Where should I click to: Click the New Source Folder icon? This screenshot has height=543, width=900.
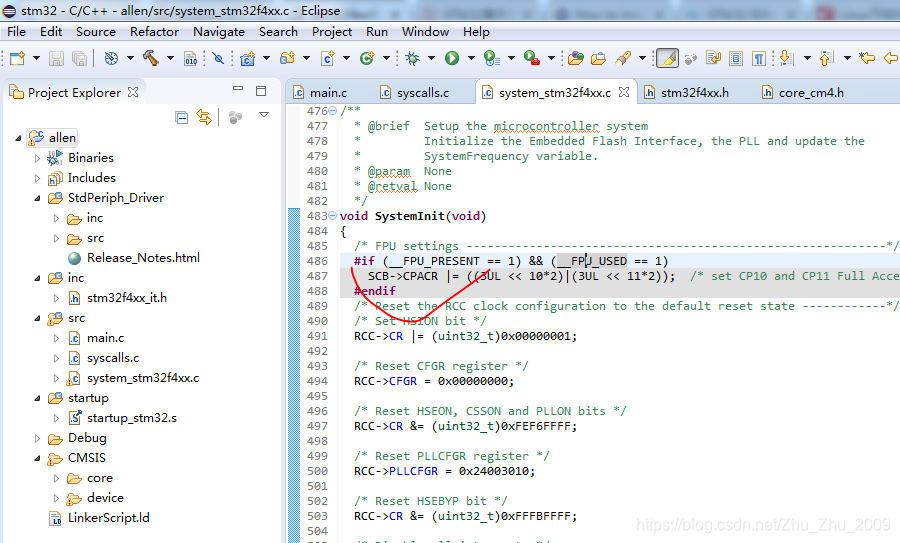pos(287,58)
